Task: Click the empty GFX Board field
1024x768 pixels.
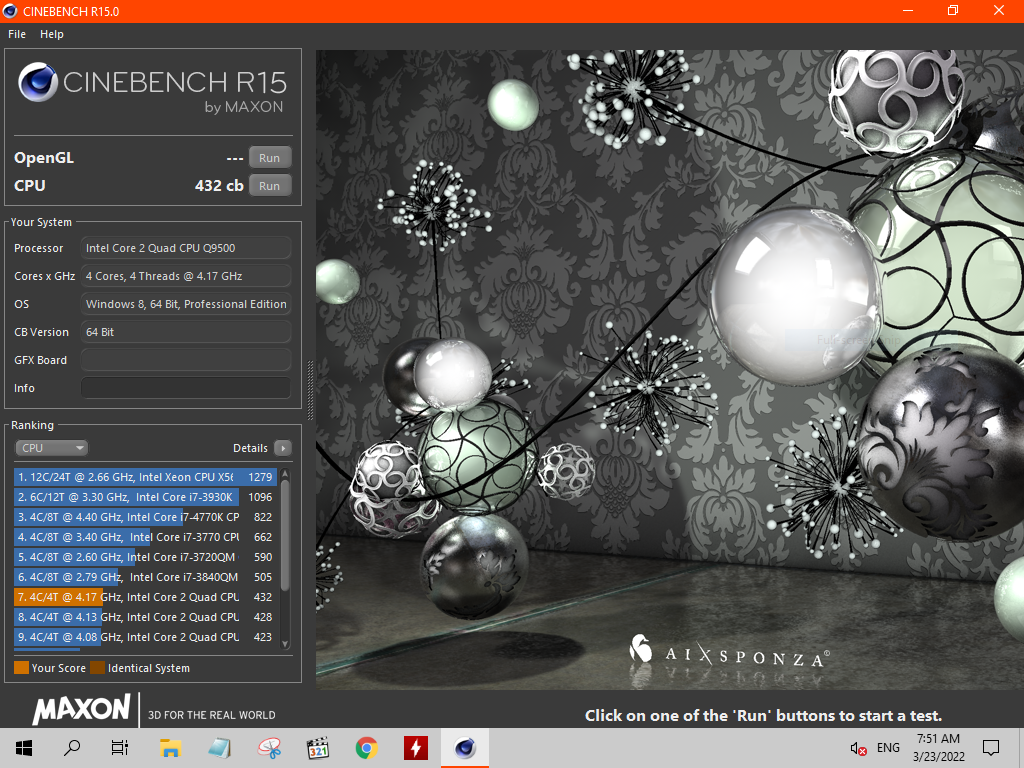Action: coord(186,360)
